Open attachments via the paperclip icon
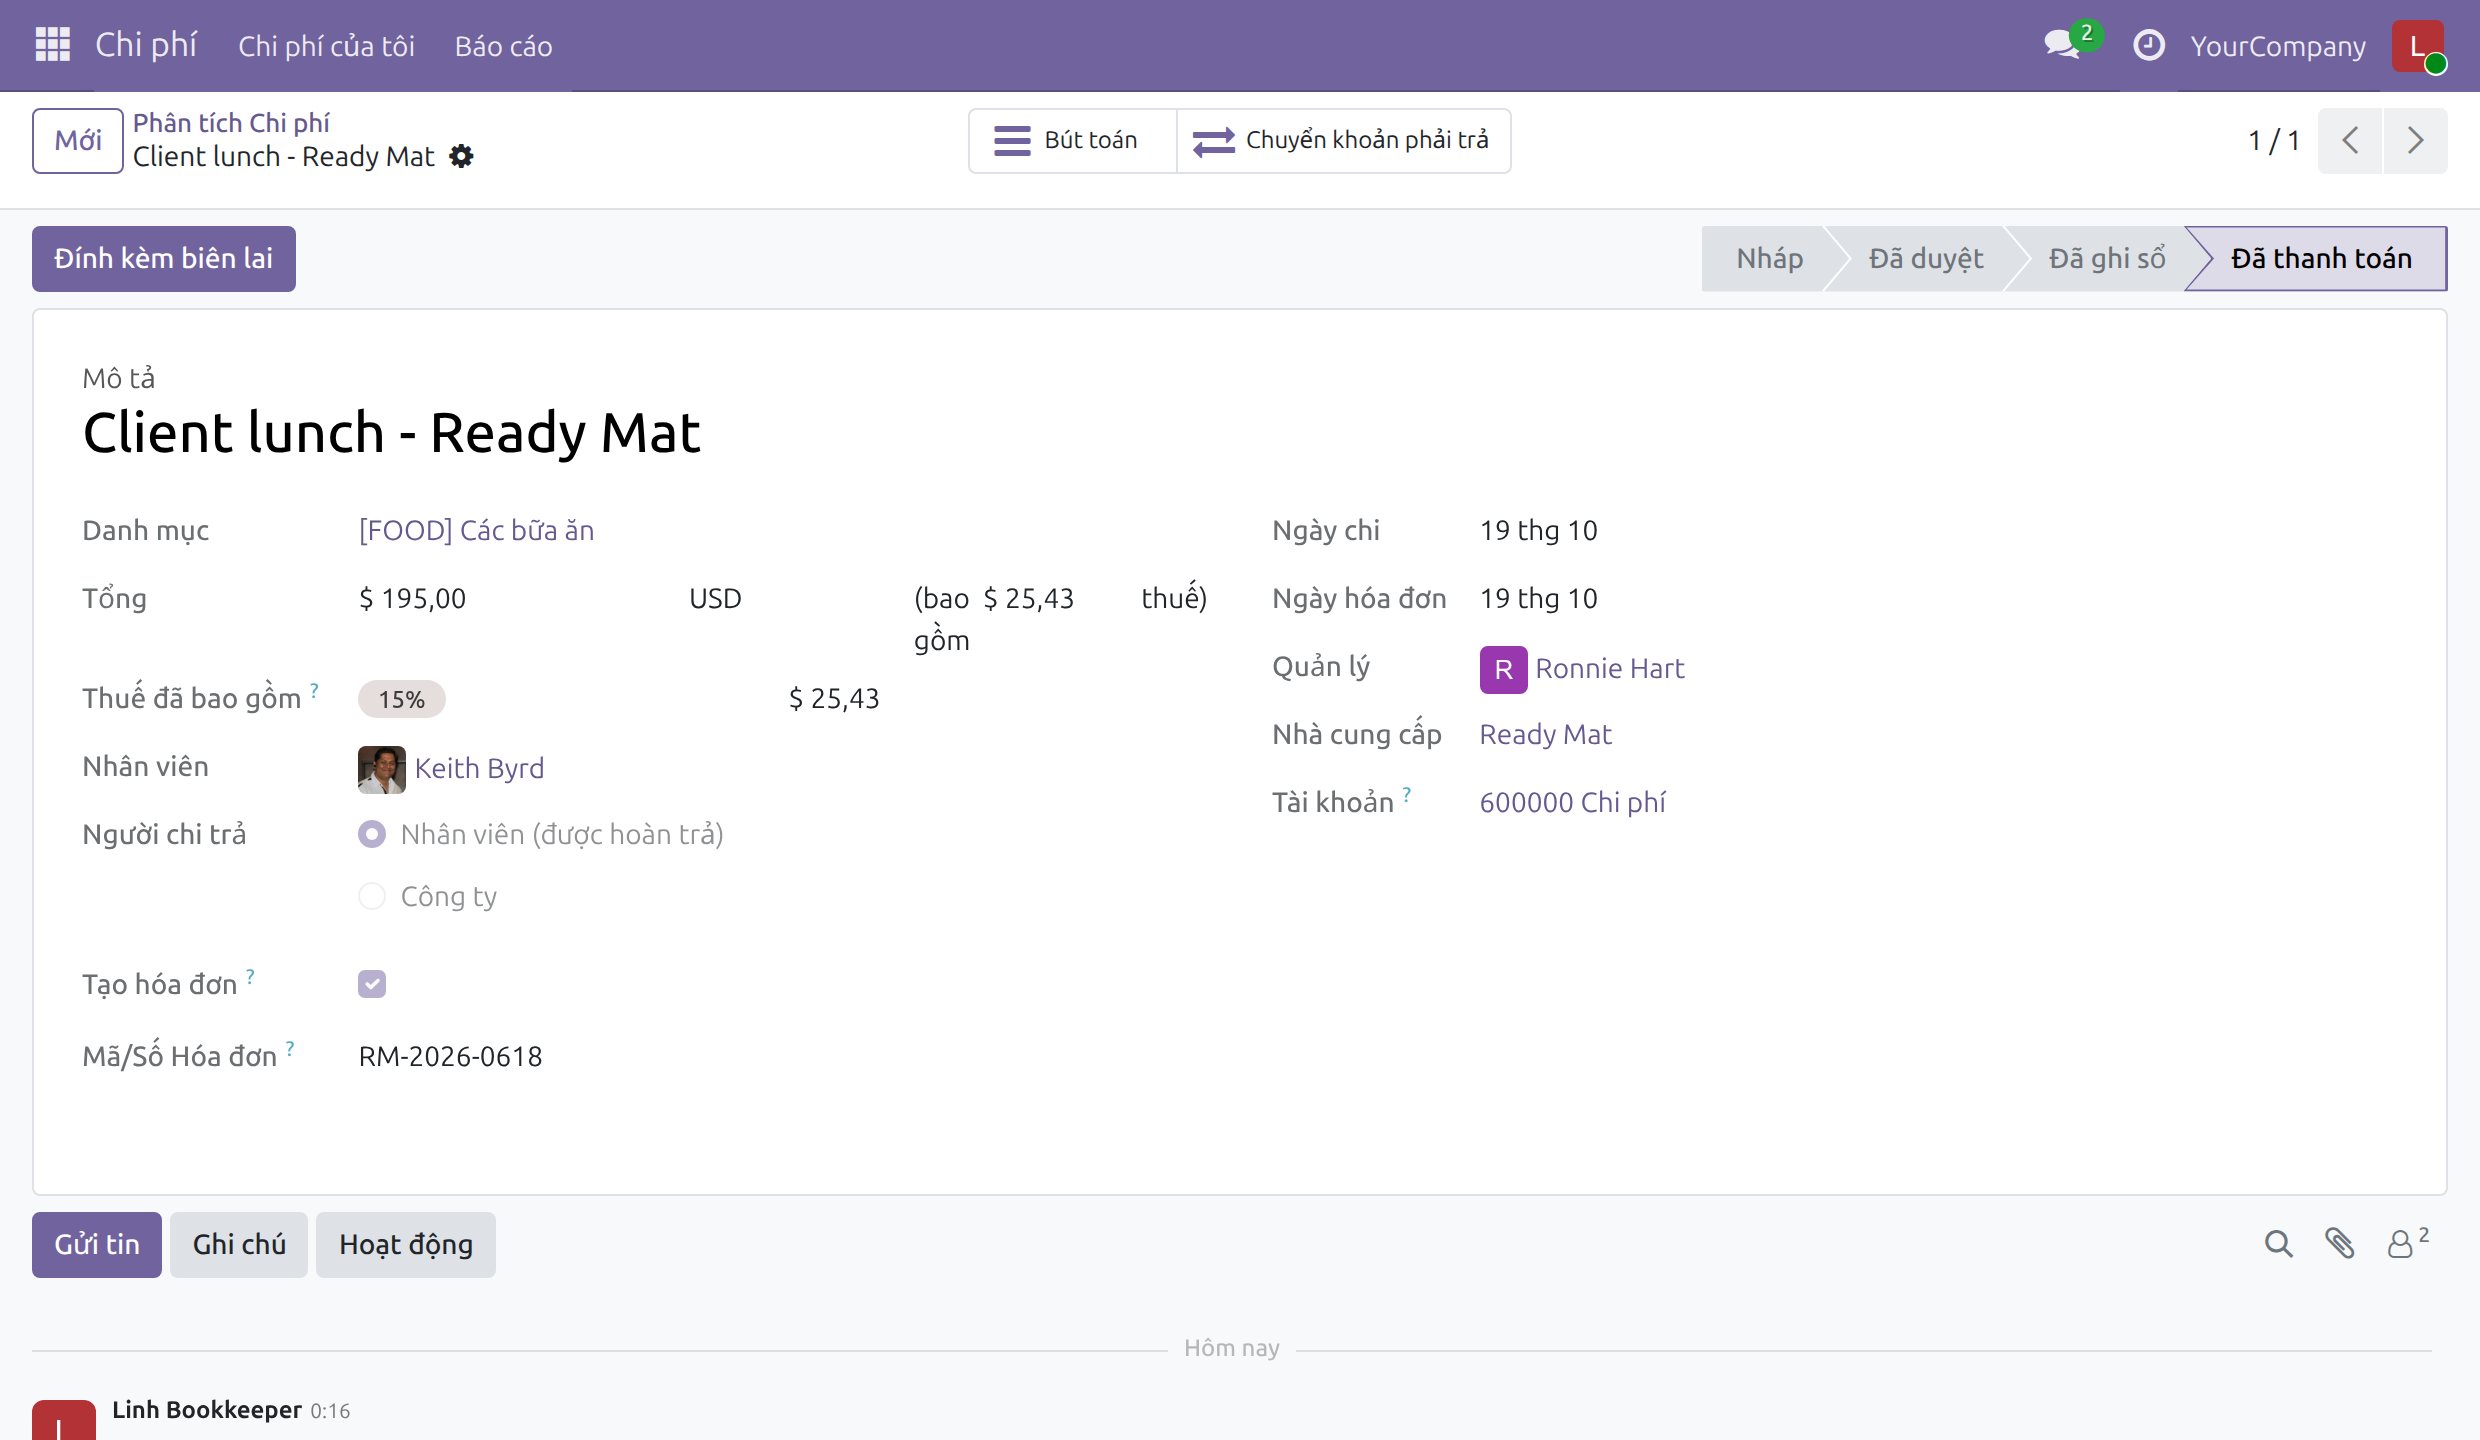The height and width of the screenshot is (1440, 2480). coord(2339,1244)
